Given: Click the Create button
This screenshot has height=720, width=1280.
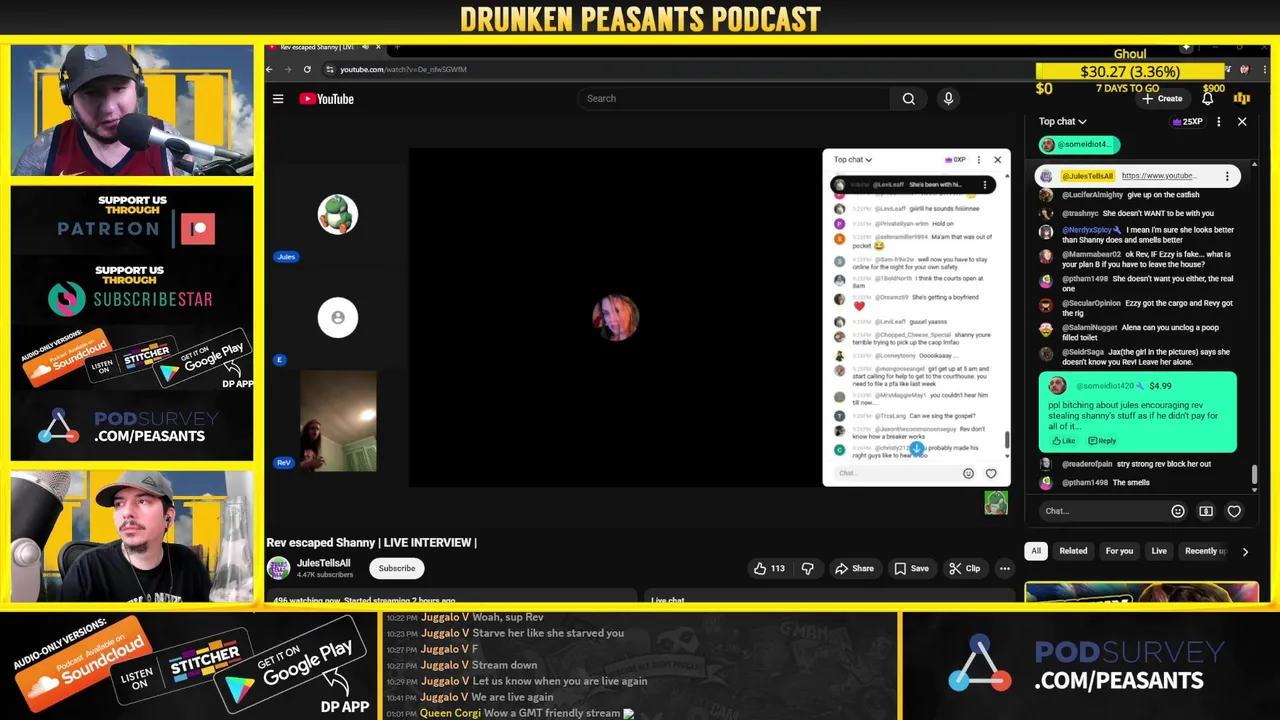Looking at the screenshot, I should point(1162,99).
